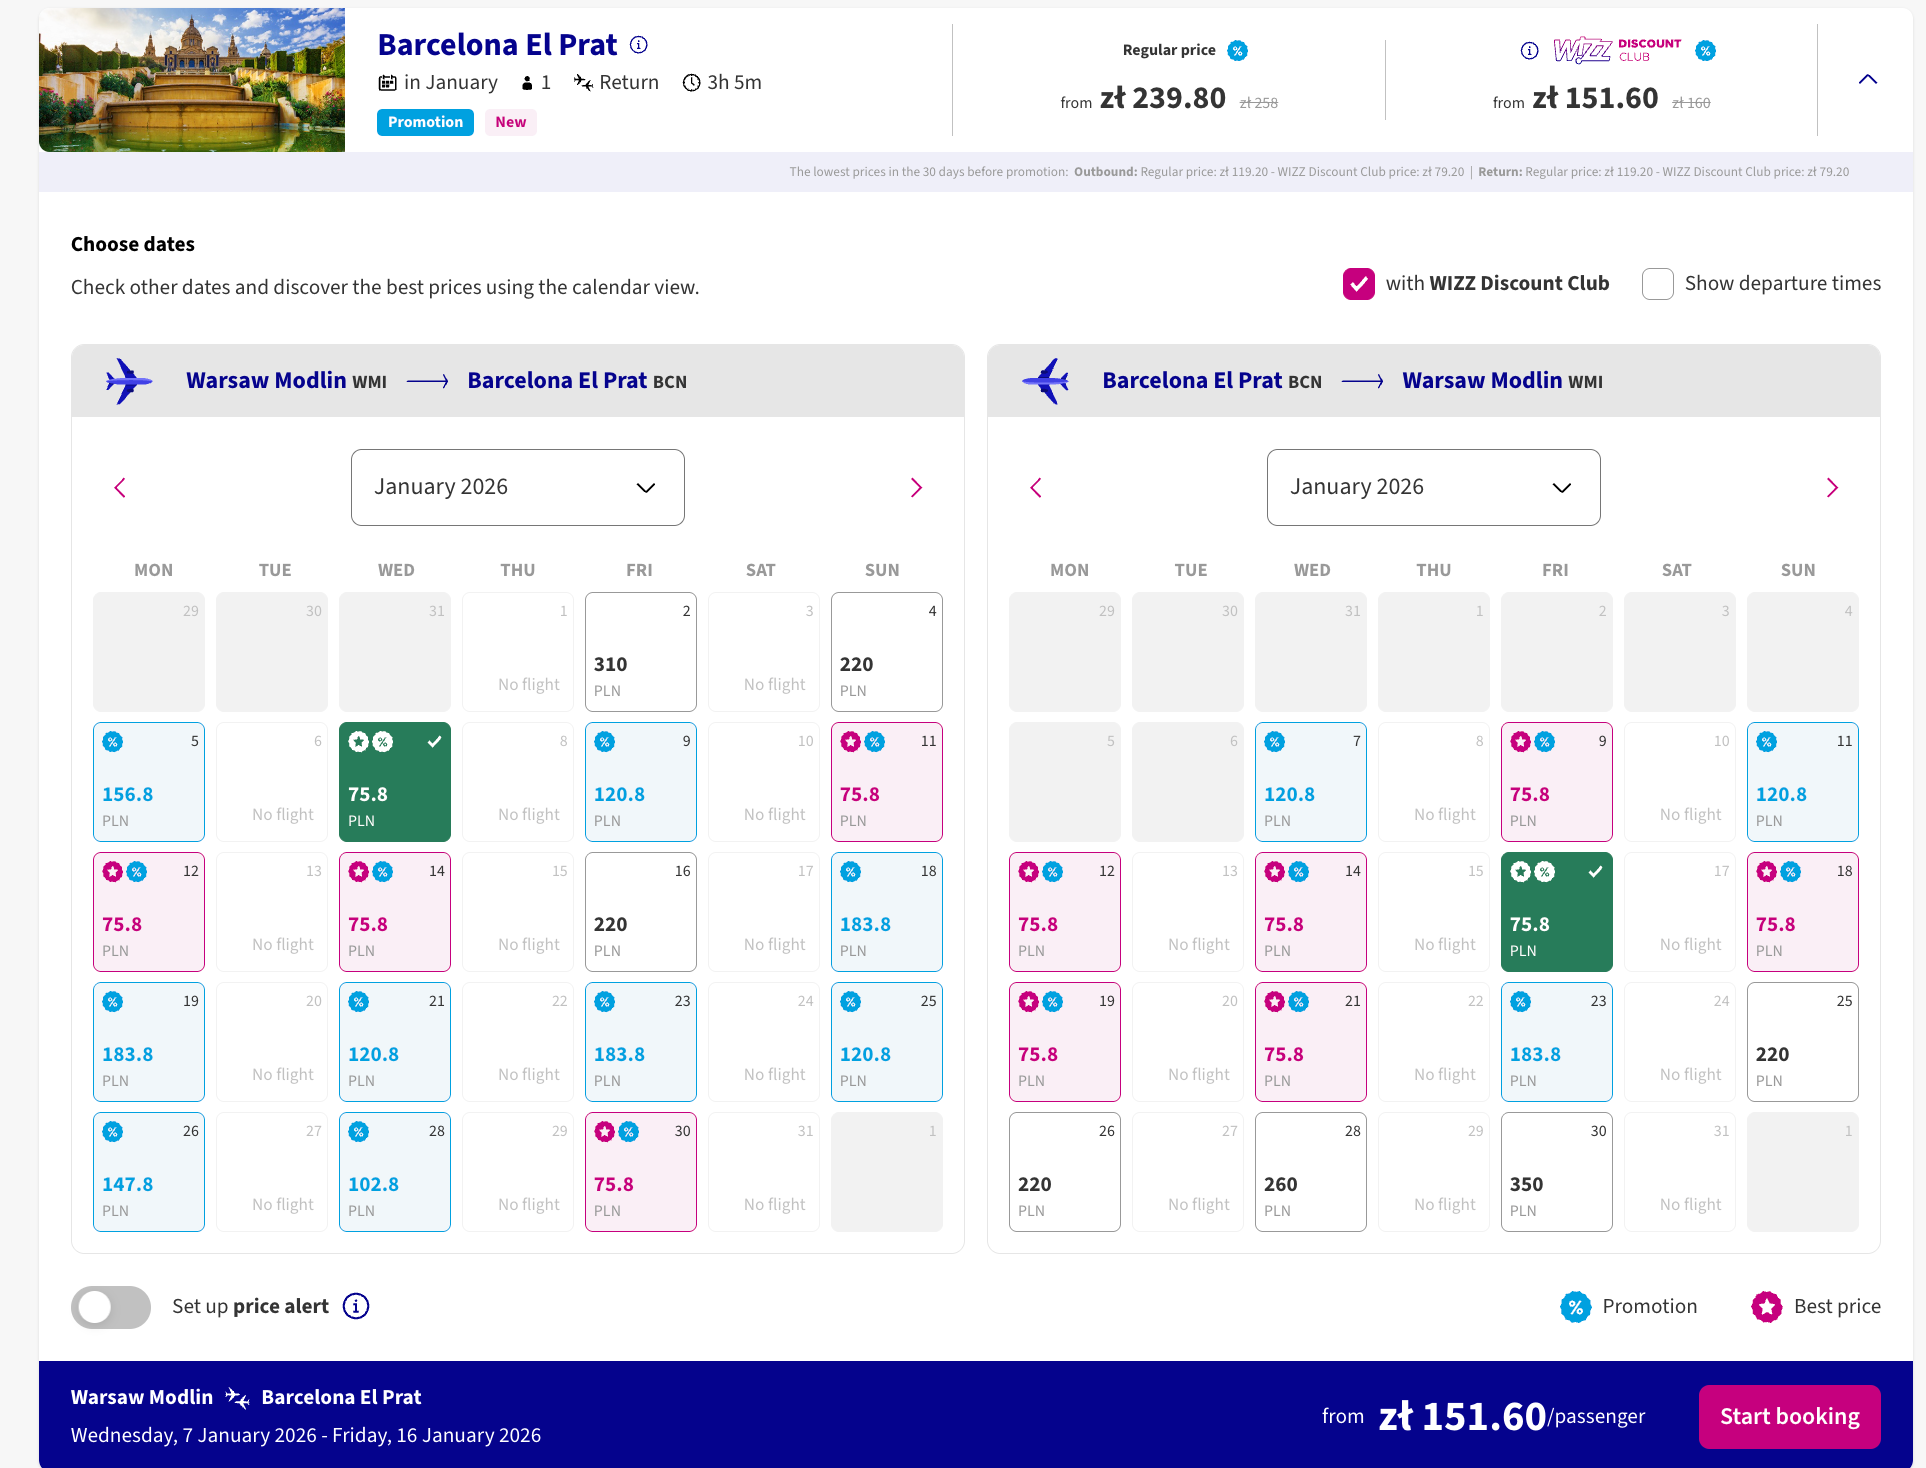Click info icon next to Barcelona El Prat

639,45
